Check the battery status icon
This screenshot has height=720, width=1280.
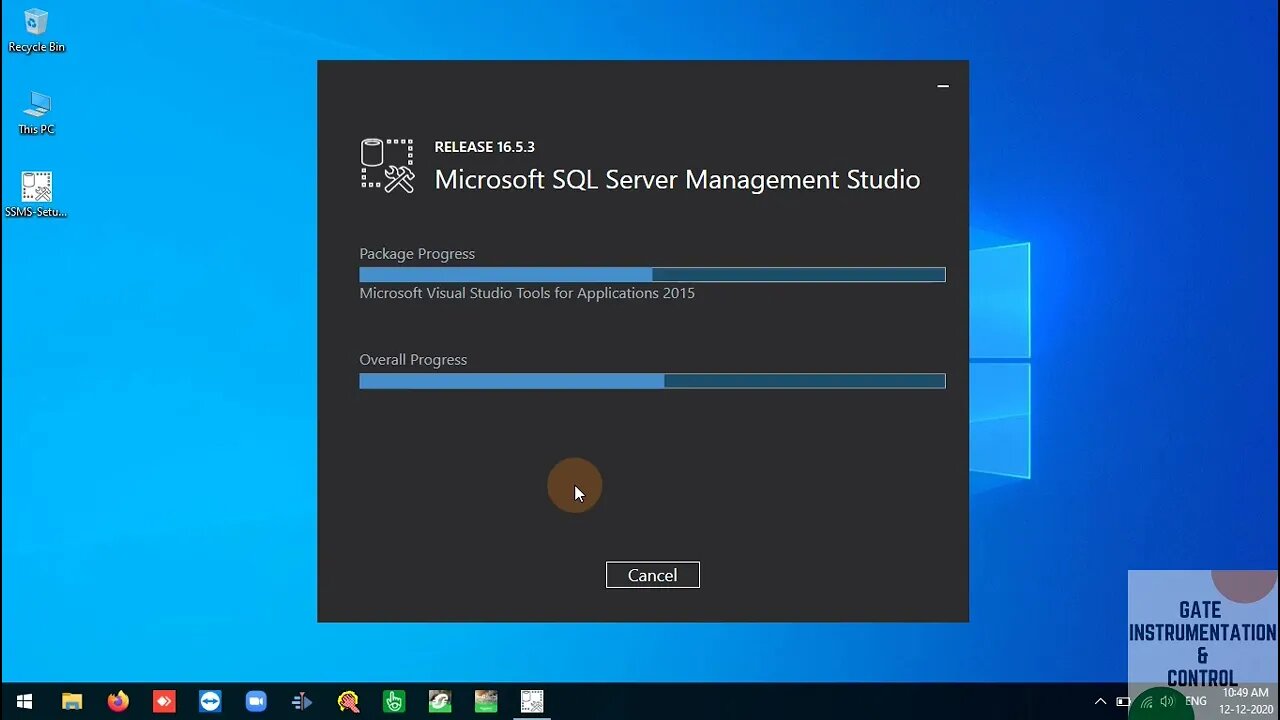[1123, 701]
